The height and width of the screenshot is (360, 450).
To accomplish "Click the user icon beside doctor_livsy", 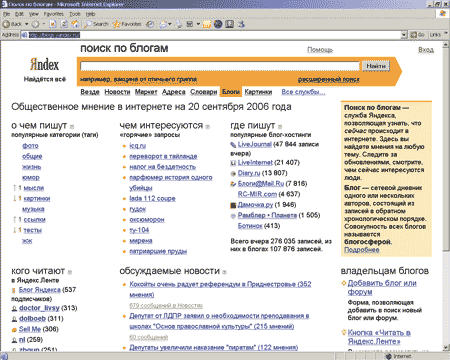I will [14, 309].
